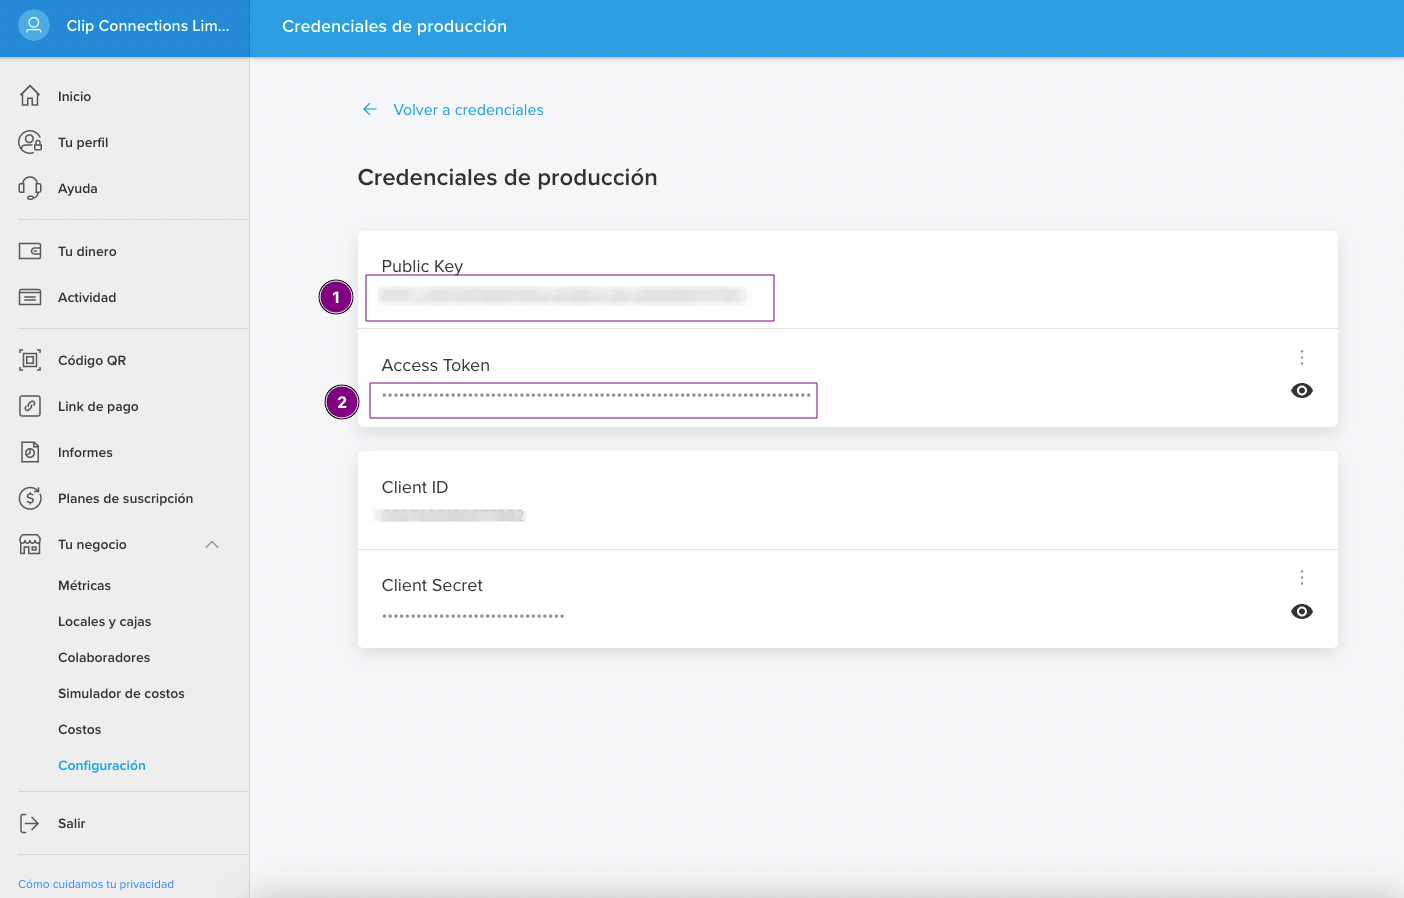Select Actividad in the sidebar
This screenshot has width=1404, height=898.
(x=87, y=297)
